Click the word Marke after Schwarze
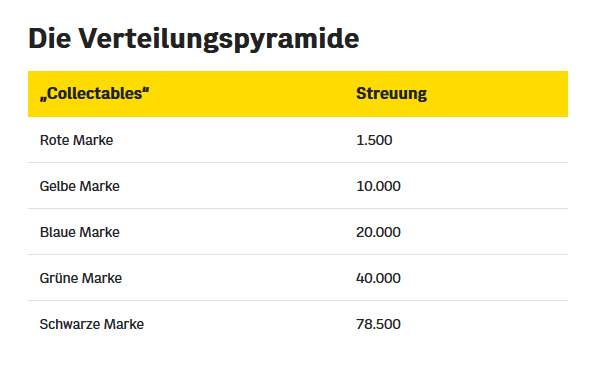This screenshot has height=377, width=601. click(x=124, y=324)
